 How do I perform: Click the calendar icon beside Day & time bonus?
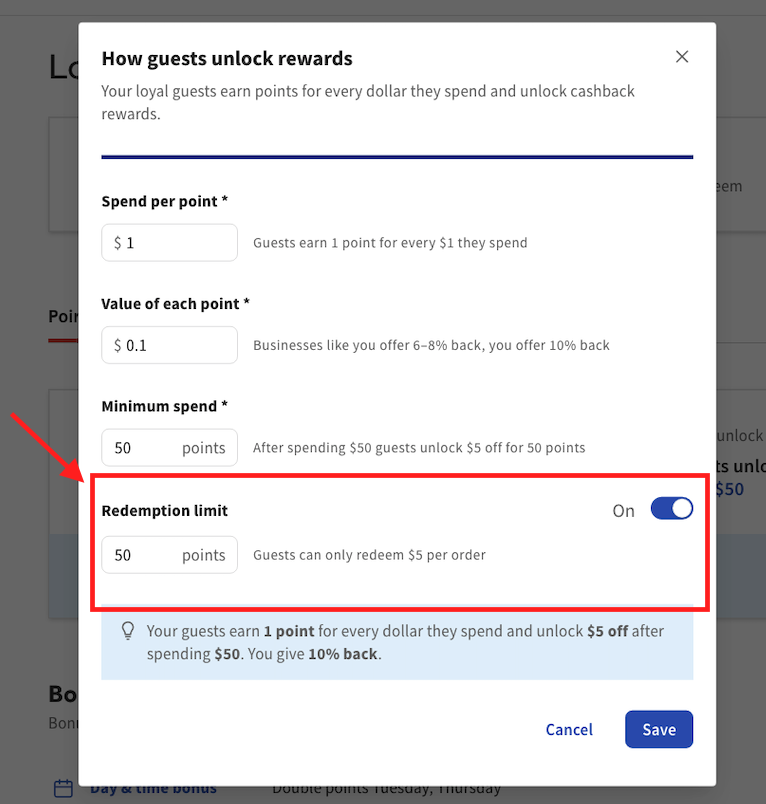63,788
